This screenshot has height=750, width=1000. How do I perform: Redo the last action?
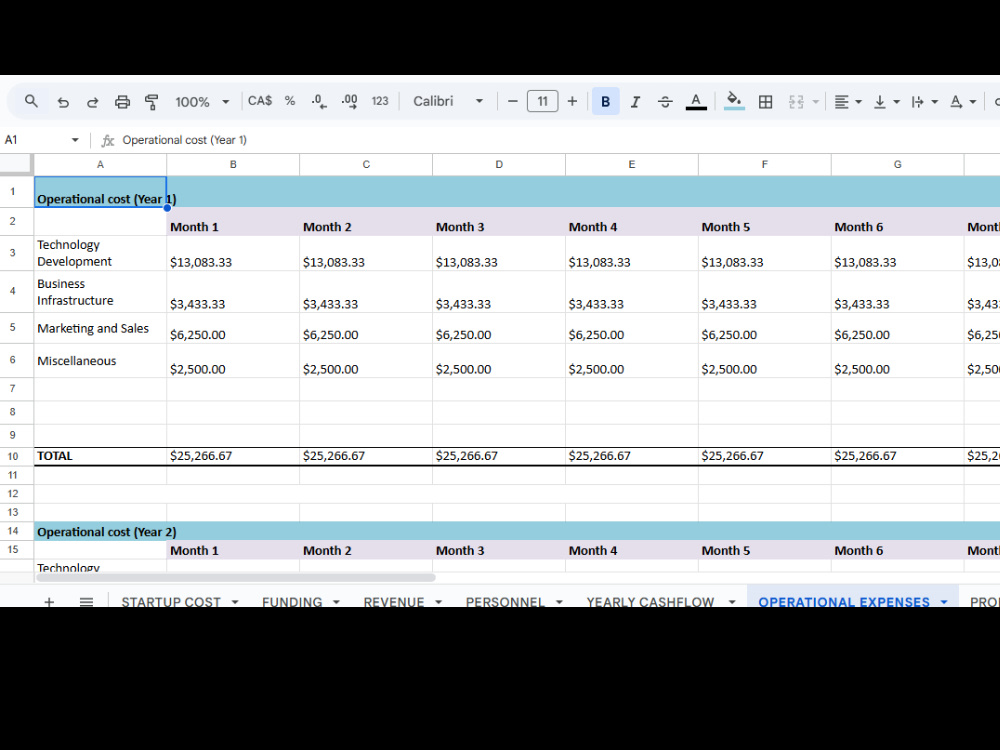92,101
